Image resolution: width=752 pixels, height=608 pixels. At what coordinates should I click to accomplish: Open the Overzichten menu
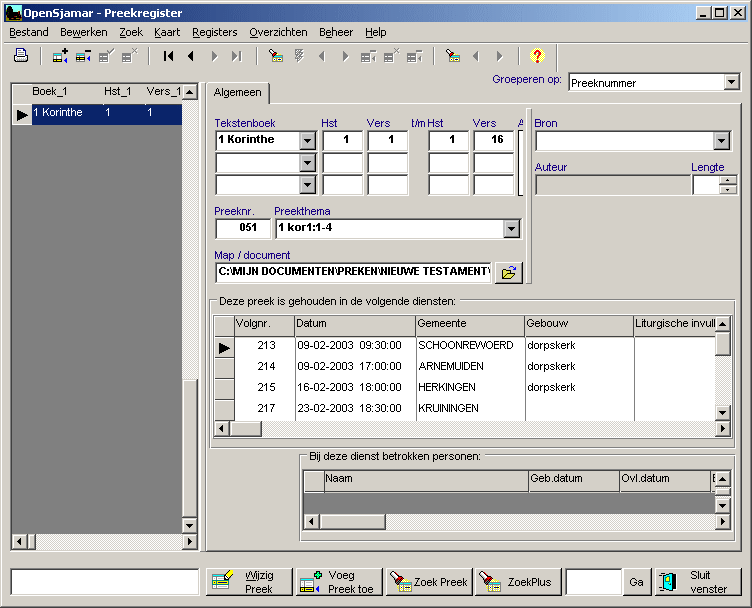pos(279,32)
